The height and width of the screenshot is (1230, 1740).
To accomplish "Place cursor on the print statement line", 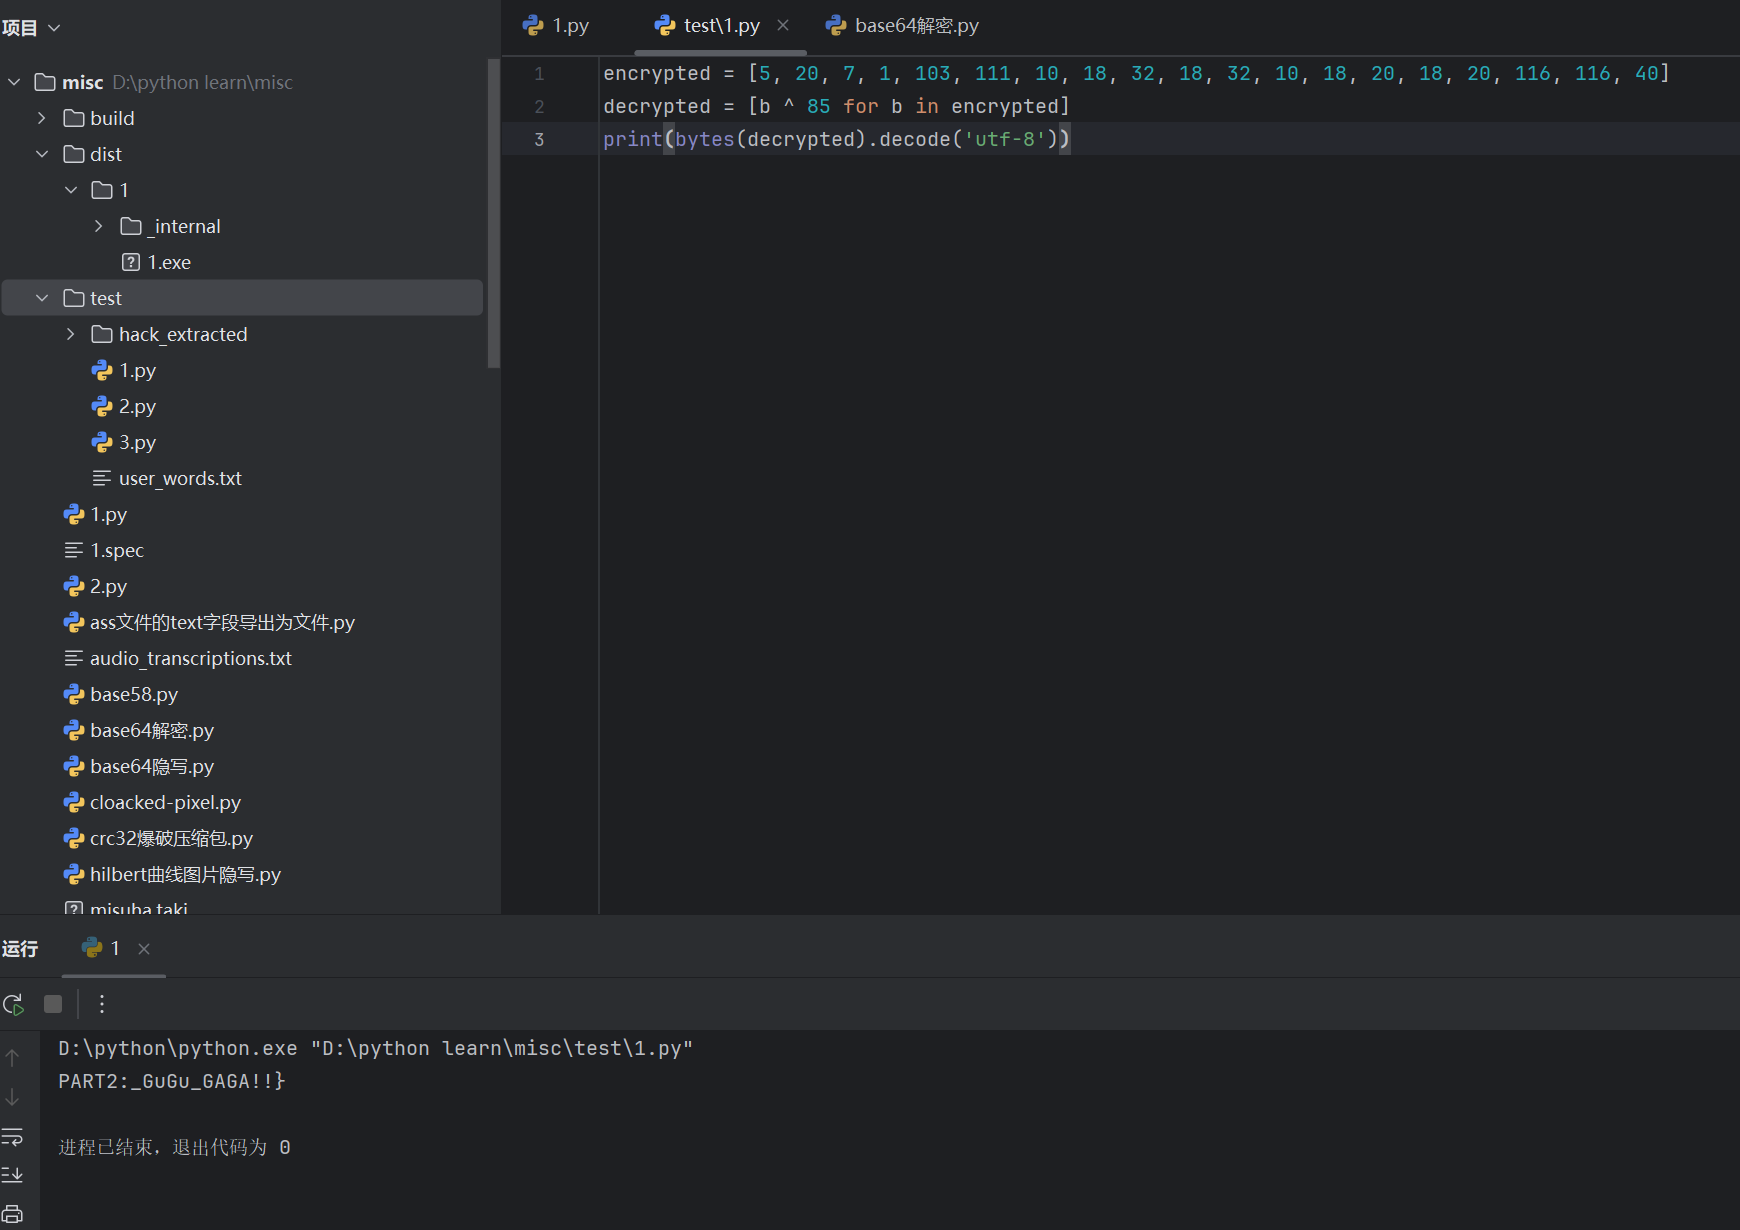I will [836, 139].
